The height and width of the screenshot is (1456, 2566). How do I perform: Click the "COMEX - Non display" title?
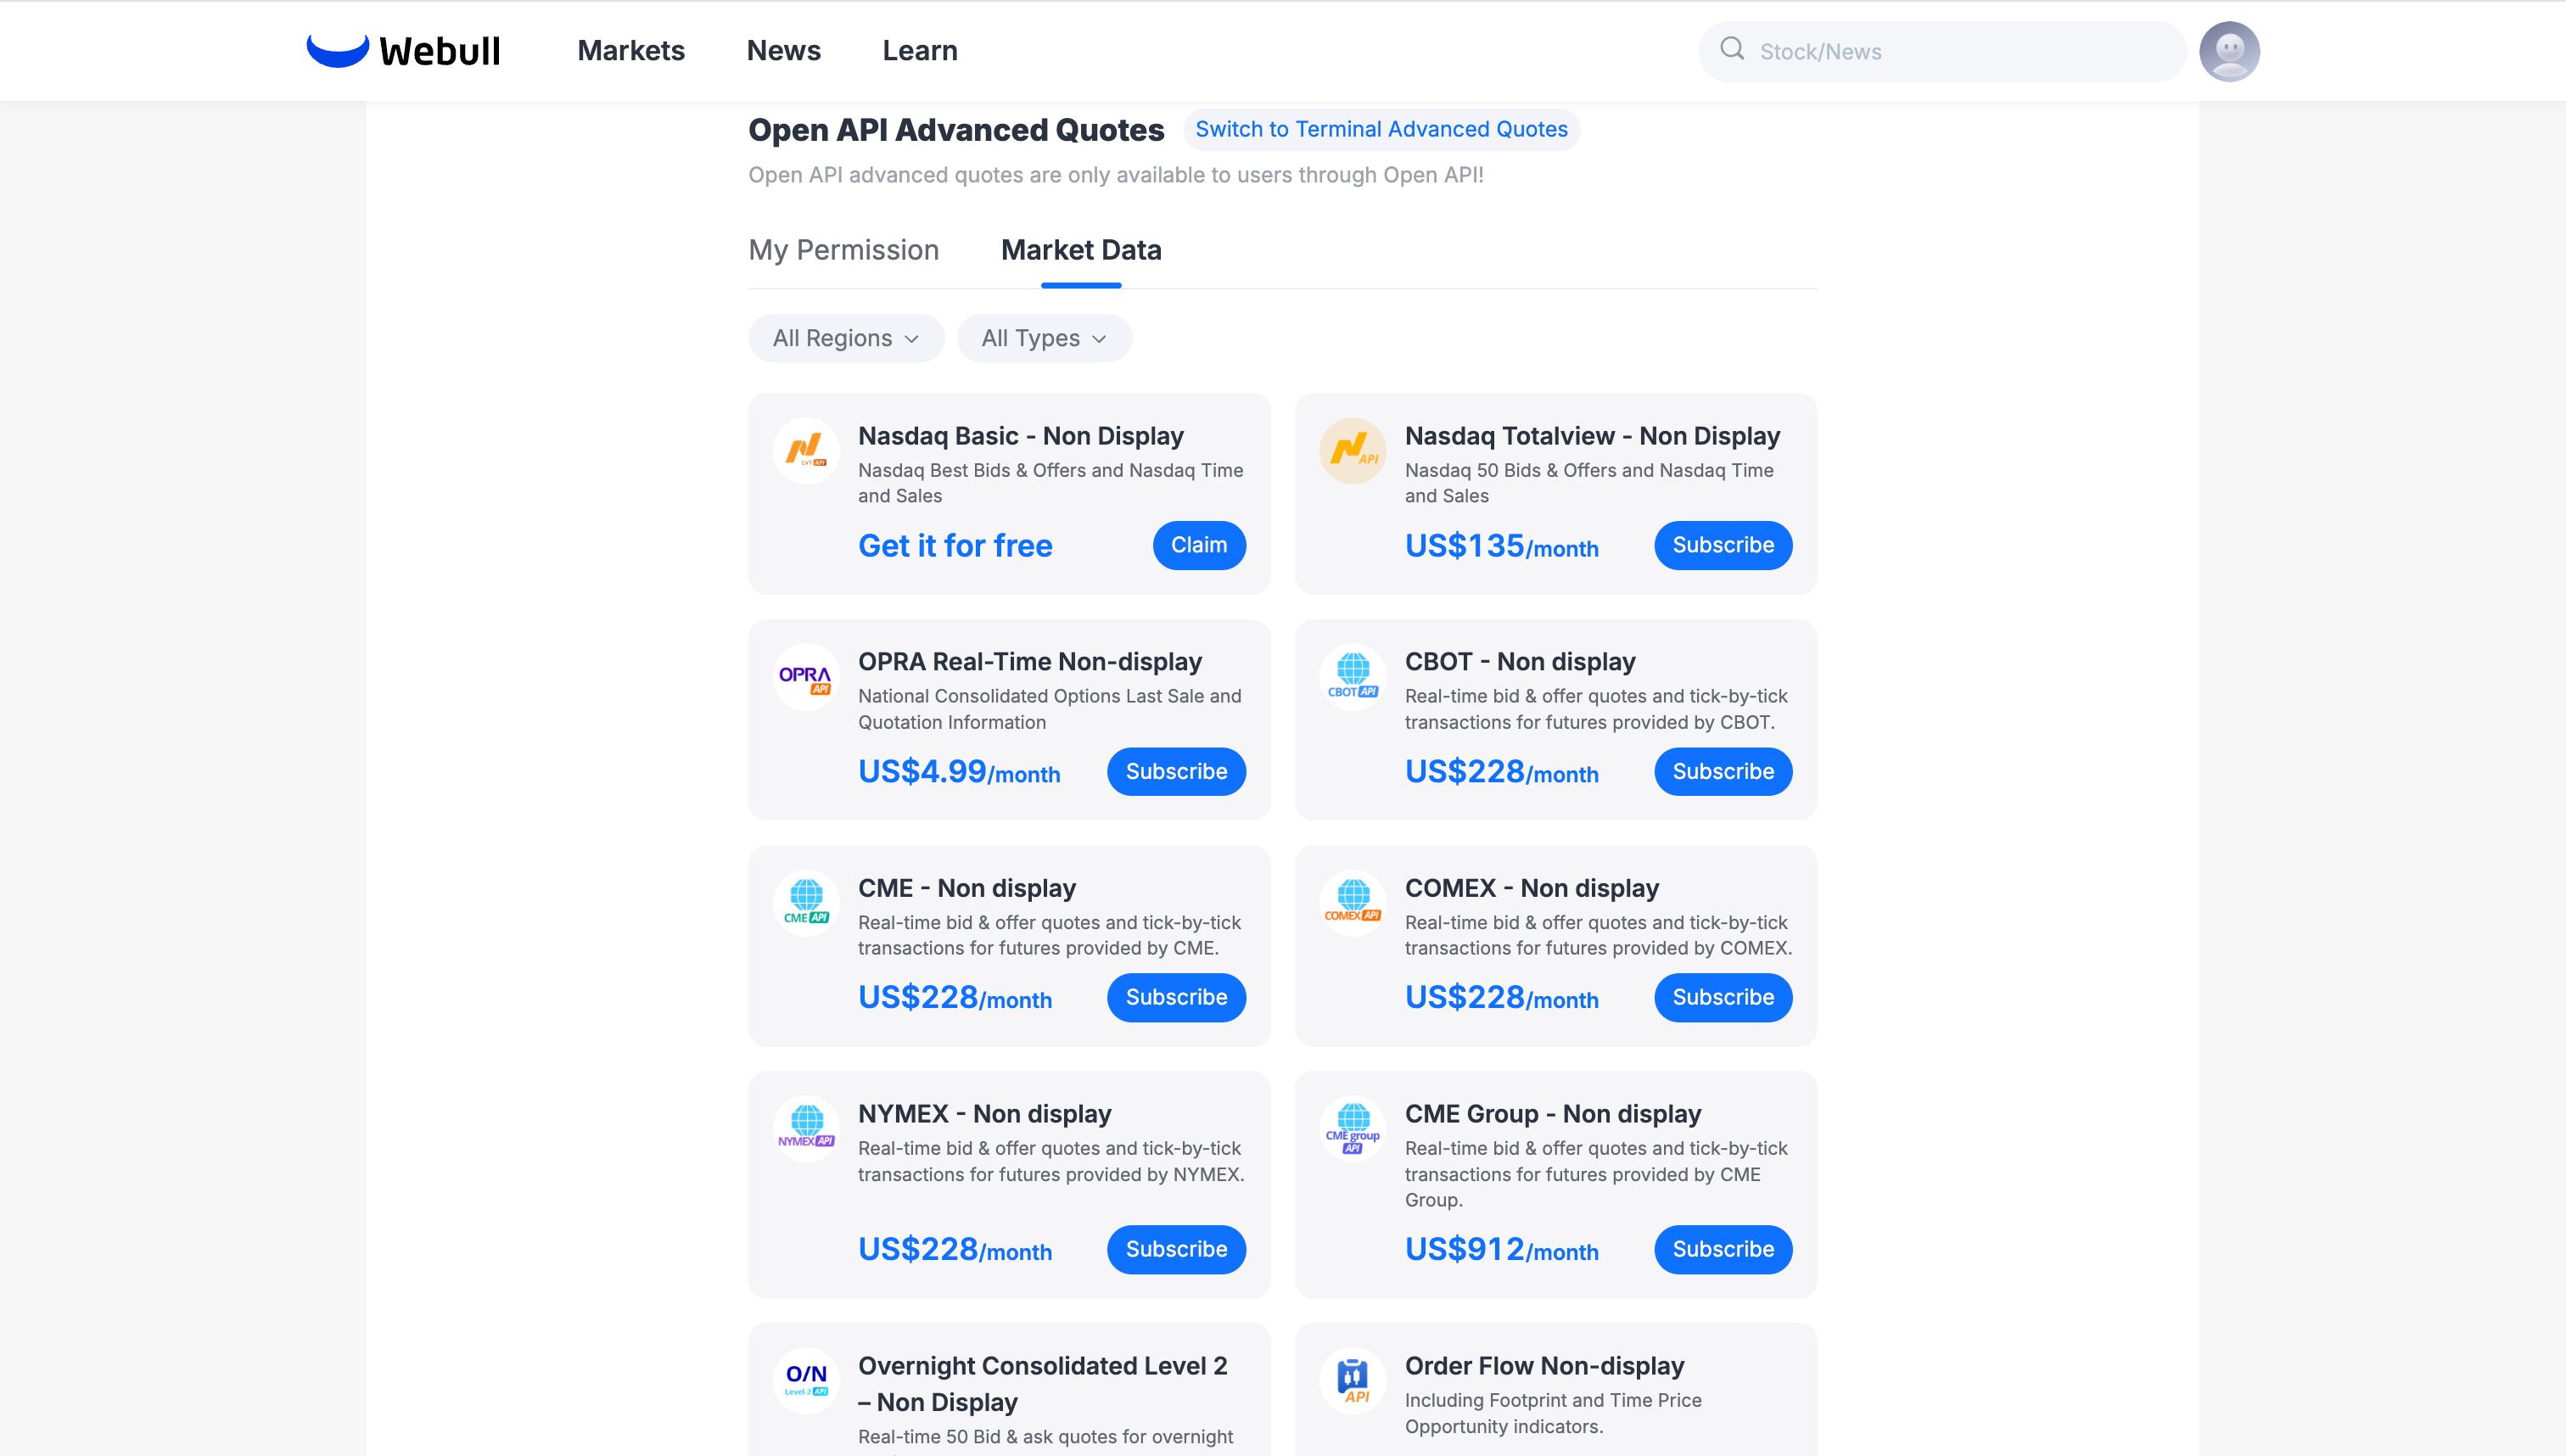(1532, 888)
